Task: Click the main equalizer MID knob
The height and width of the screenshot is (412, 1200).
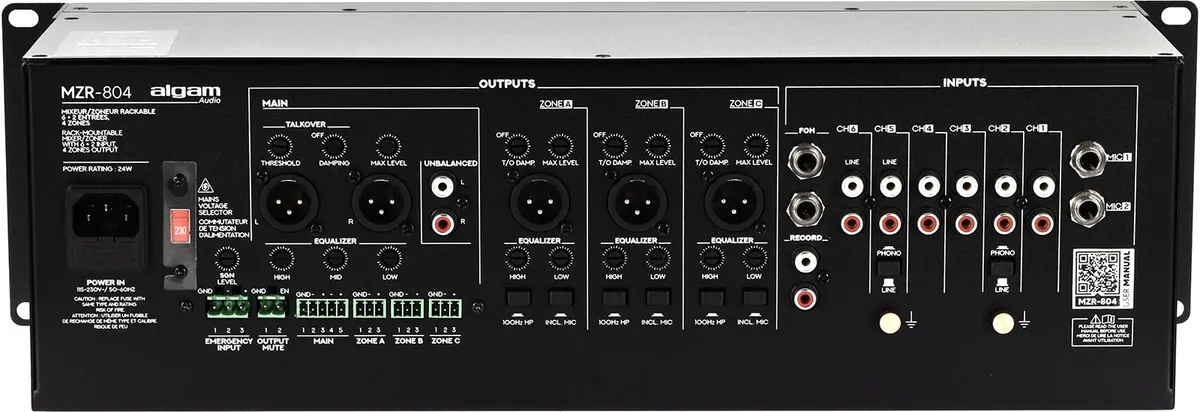Action: [x=336, y=258]
